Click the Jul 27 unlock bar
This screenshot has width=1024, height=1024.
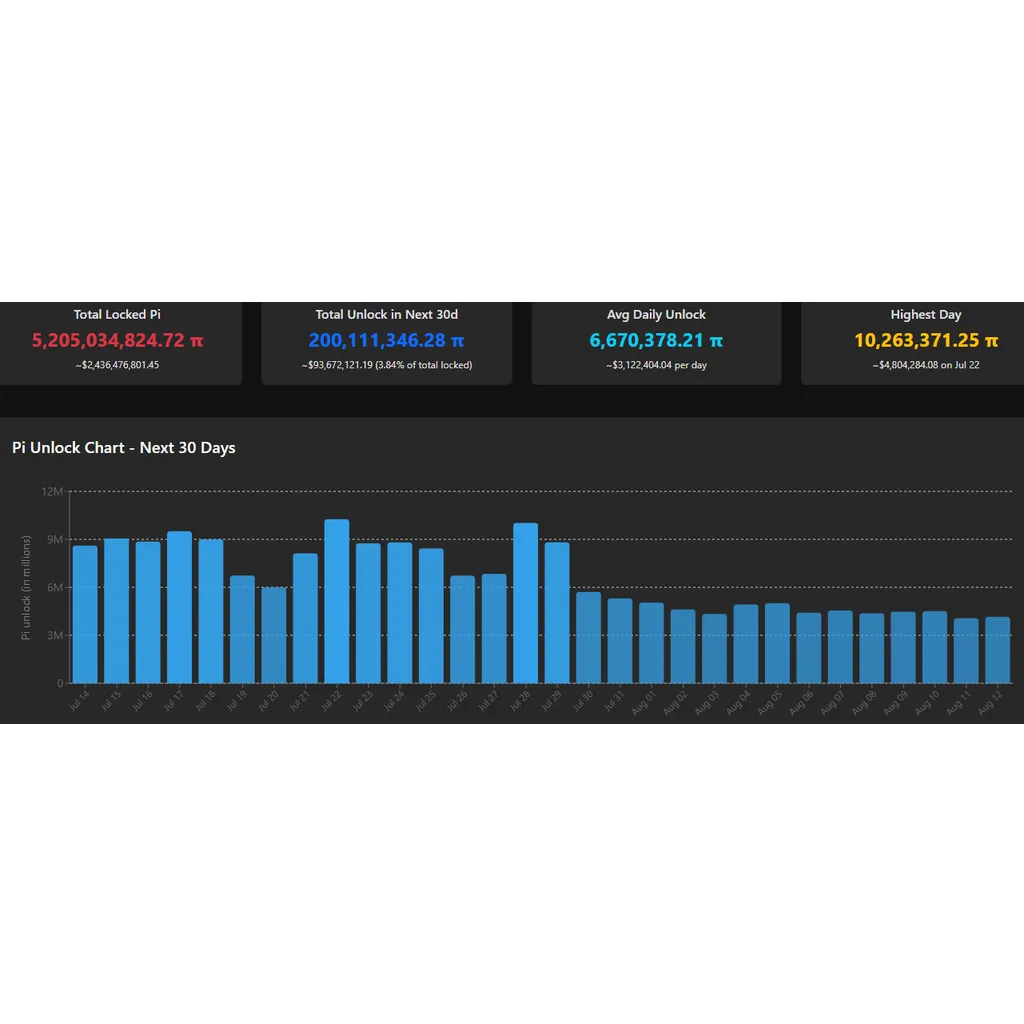(494, 629)
